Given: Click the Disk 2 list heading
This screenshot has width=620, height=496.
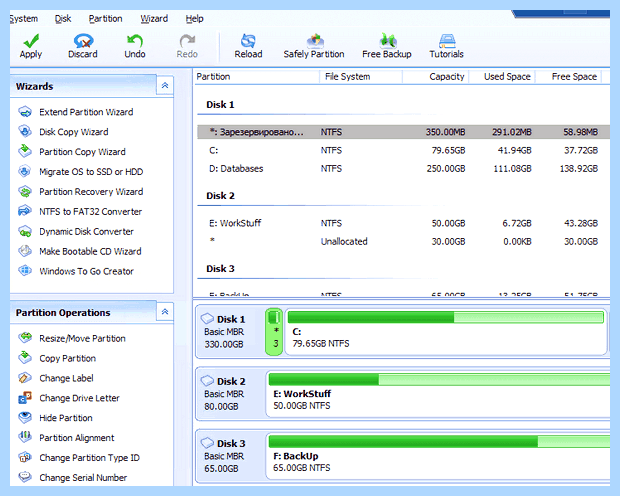Looking at the screenshot, I should pos(220,196).
